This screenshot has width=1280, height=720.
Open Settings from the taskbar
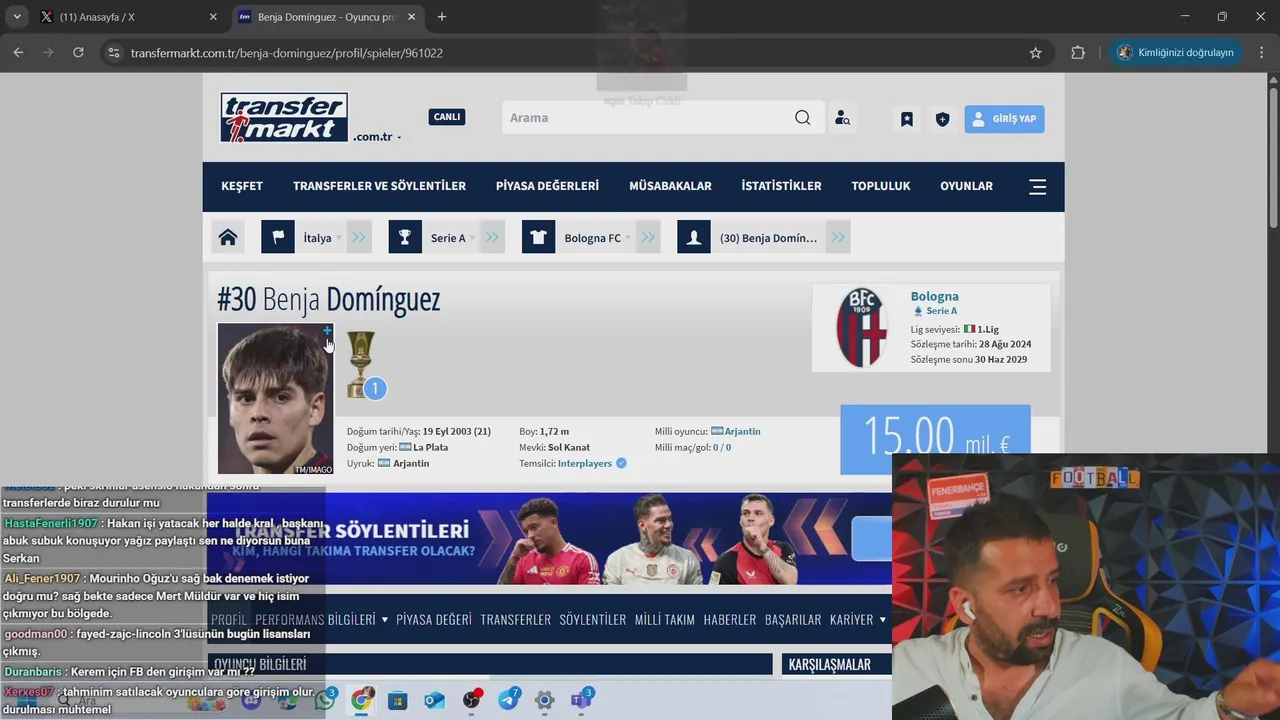[544, 700]
